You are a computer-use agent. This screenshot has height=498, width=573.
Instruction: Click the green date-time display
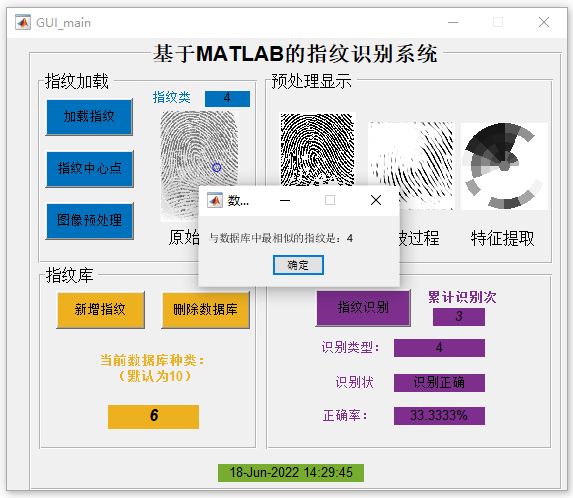coord(291,472)
